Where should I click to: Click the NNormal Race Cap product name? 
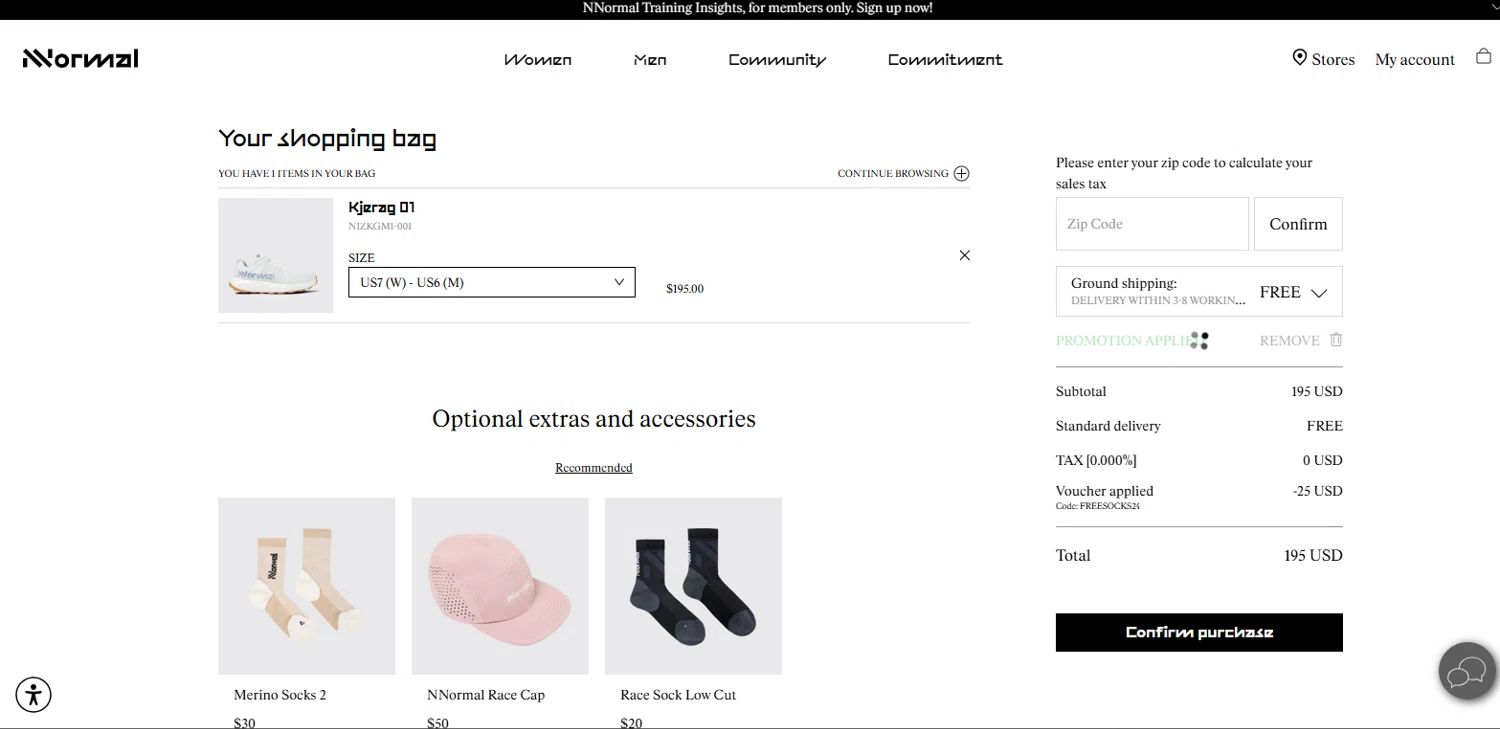coord(486,695)
